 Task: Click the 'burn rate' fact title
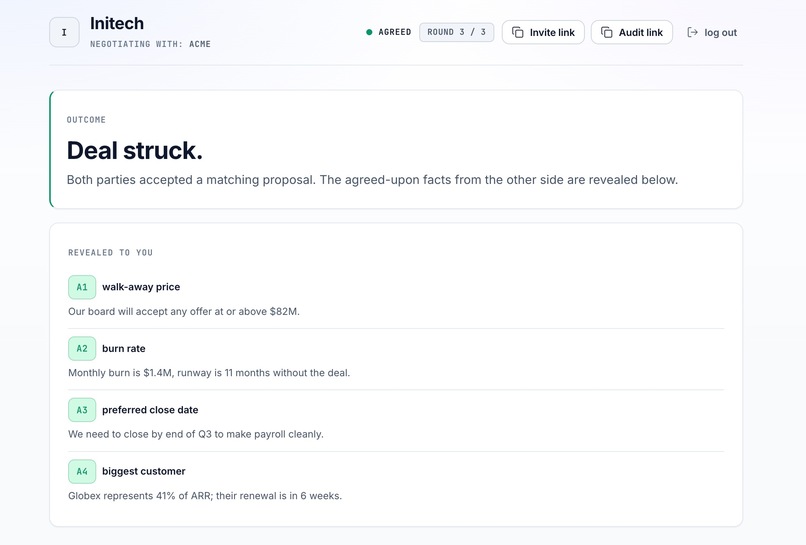(x=123, y=349)
